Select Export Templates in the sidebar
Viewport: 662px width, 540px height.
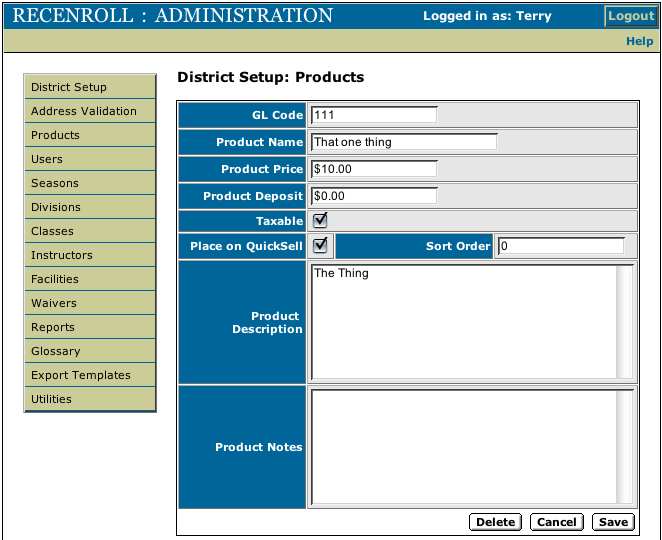[90, 375]
